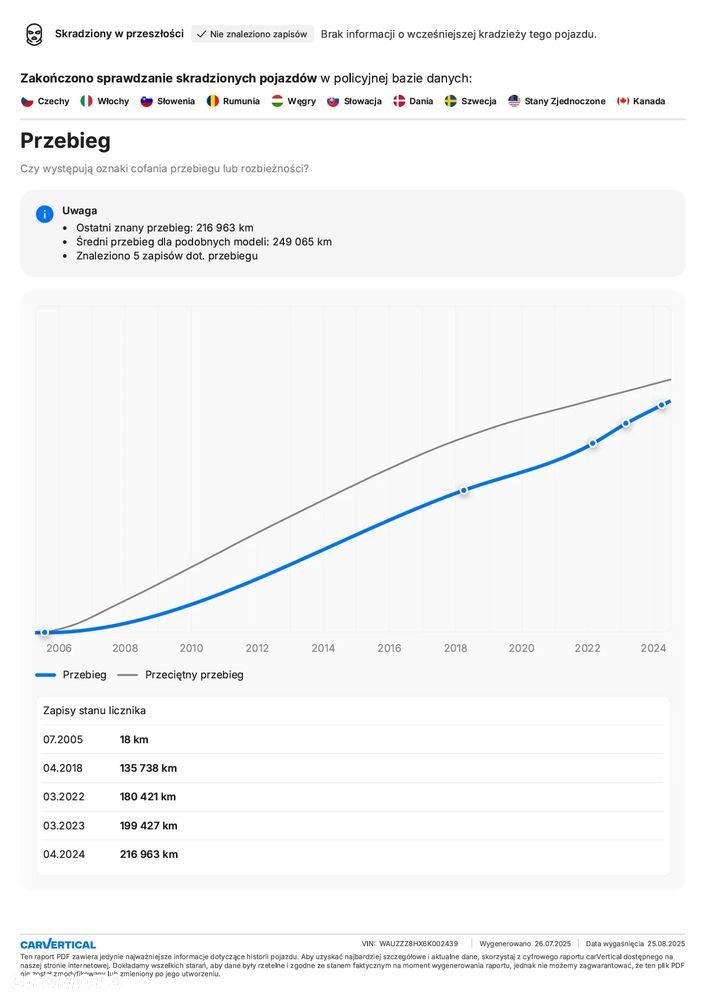This screenshot has height=999, width=707.
Task: Click the first 2005 mileage data point
Action: coord(44,632)
